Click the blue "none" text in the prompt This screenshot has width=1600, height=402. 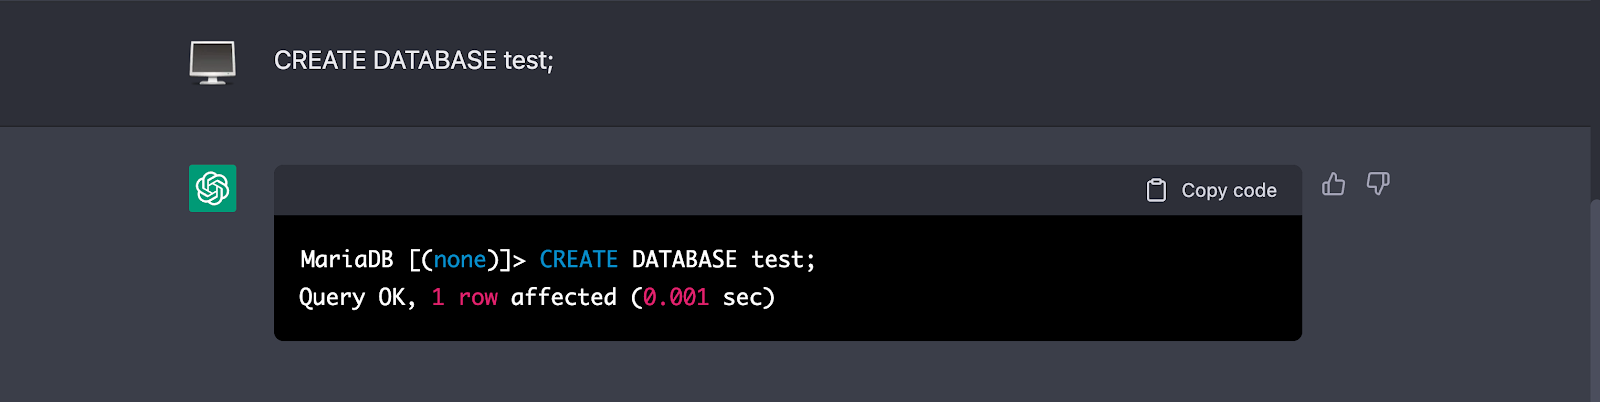coord(460,260)
